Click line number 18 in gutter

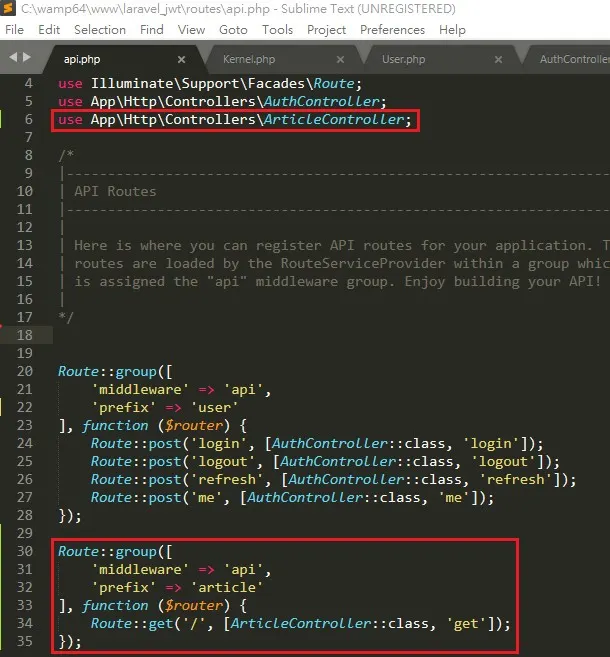pyautogui.click(x=25, y=335)
